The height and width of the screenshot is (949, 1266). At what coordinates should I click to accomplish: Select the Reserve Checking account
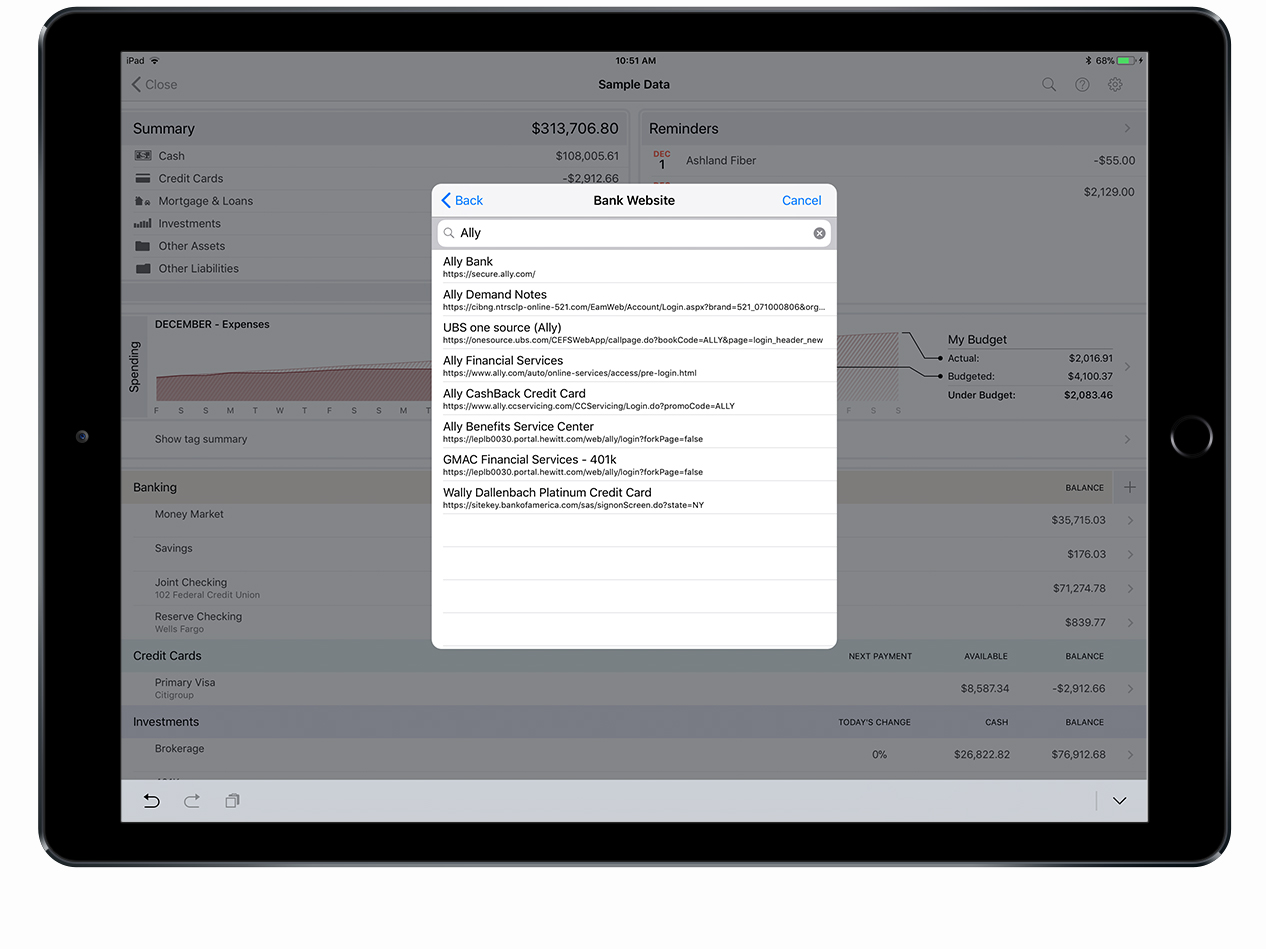pos(634,622)
